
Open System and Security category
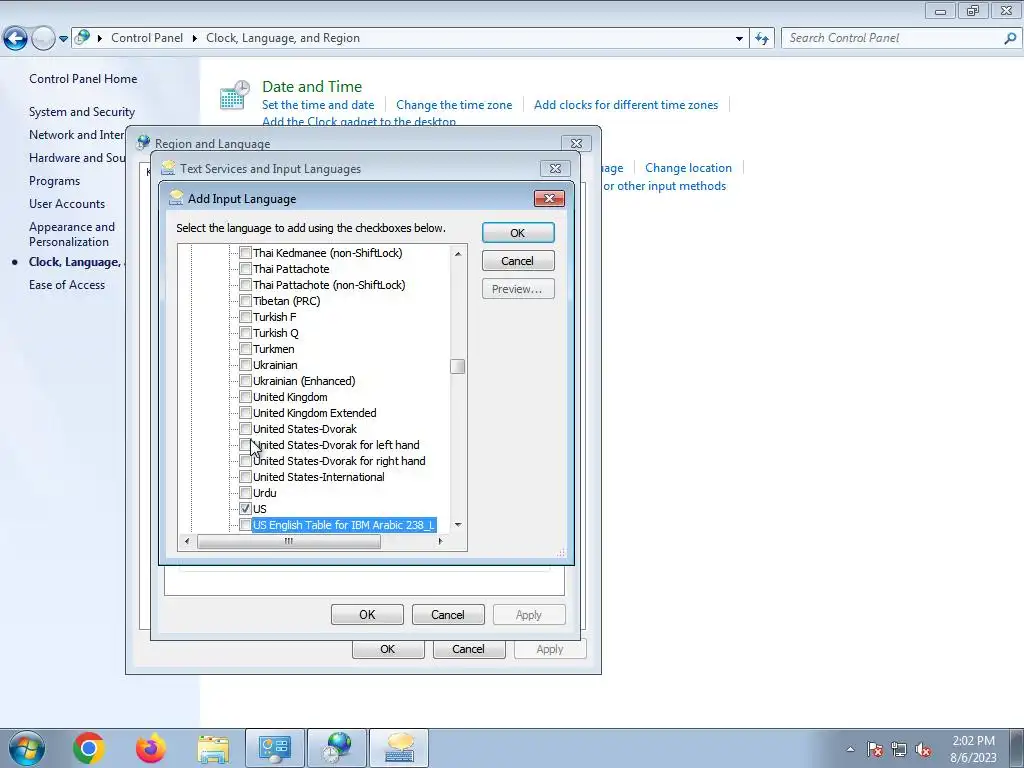point(82,112)
